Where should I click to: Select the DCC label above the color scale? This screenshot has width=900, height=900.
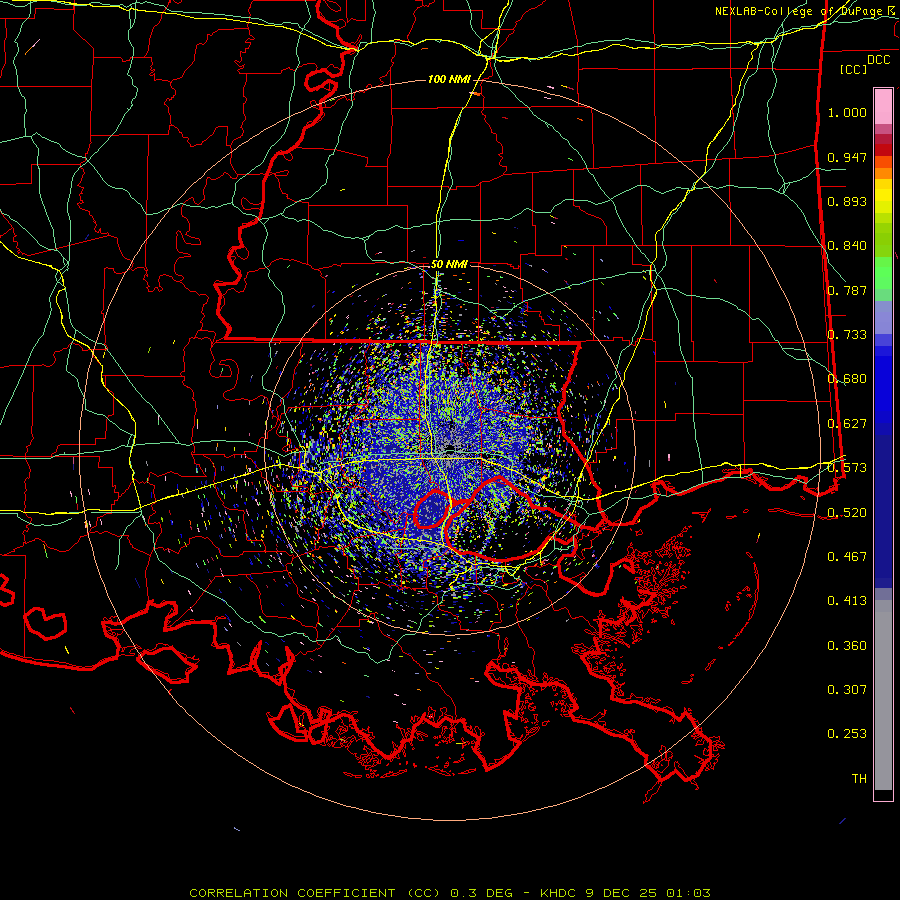pos(878,60)
